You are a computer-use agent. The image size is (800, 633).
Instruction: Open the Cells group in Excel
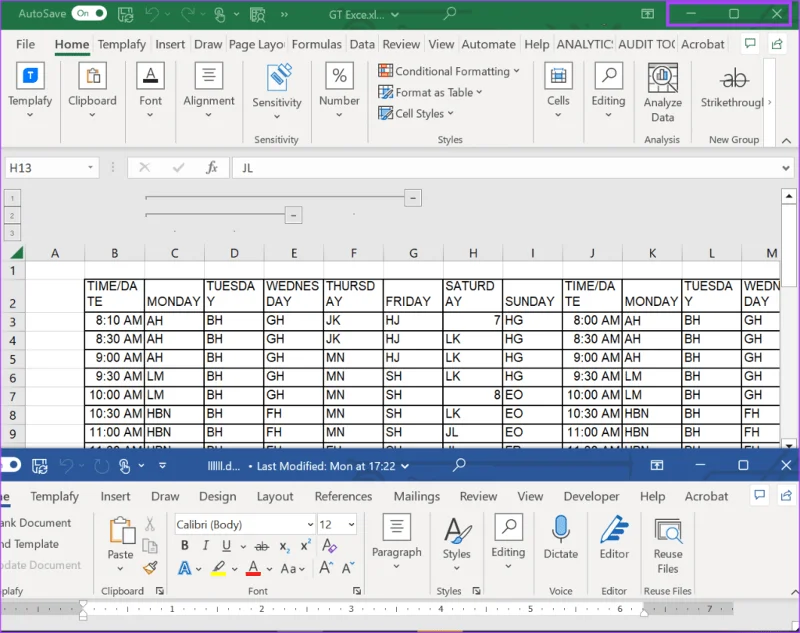(558, 90)
